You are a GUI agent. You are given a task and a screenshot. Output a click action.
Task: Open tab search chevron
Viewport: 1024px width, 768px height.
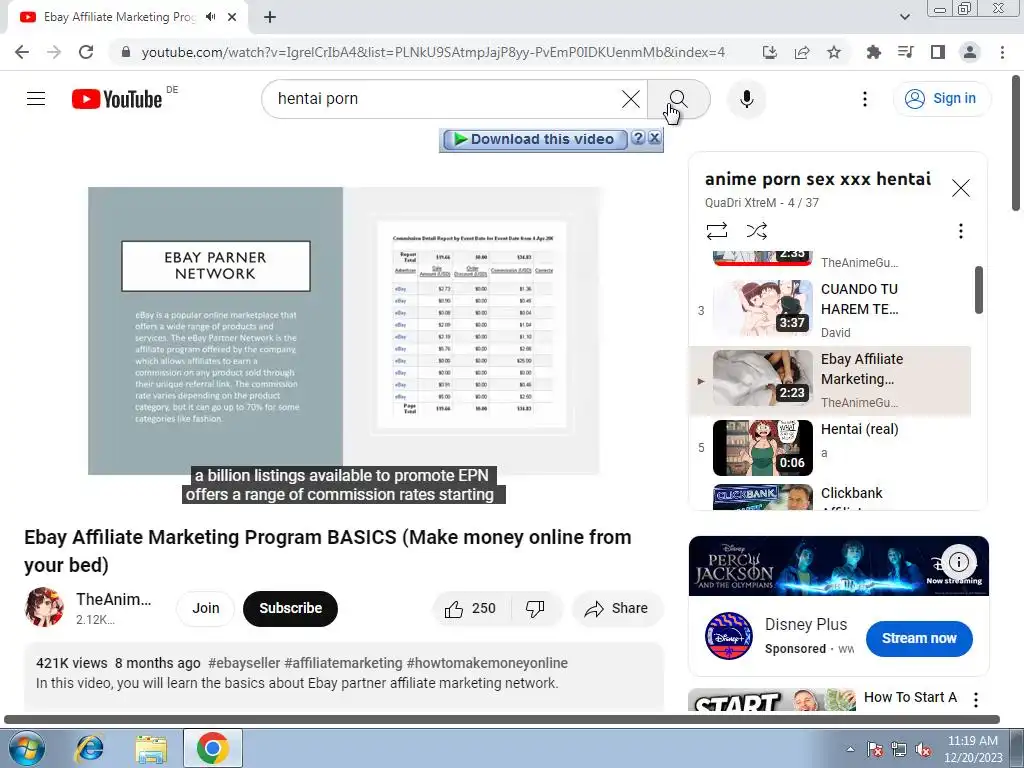point(904,17)
